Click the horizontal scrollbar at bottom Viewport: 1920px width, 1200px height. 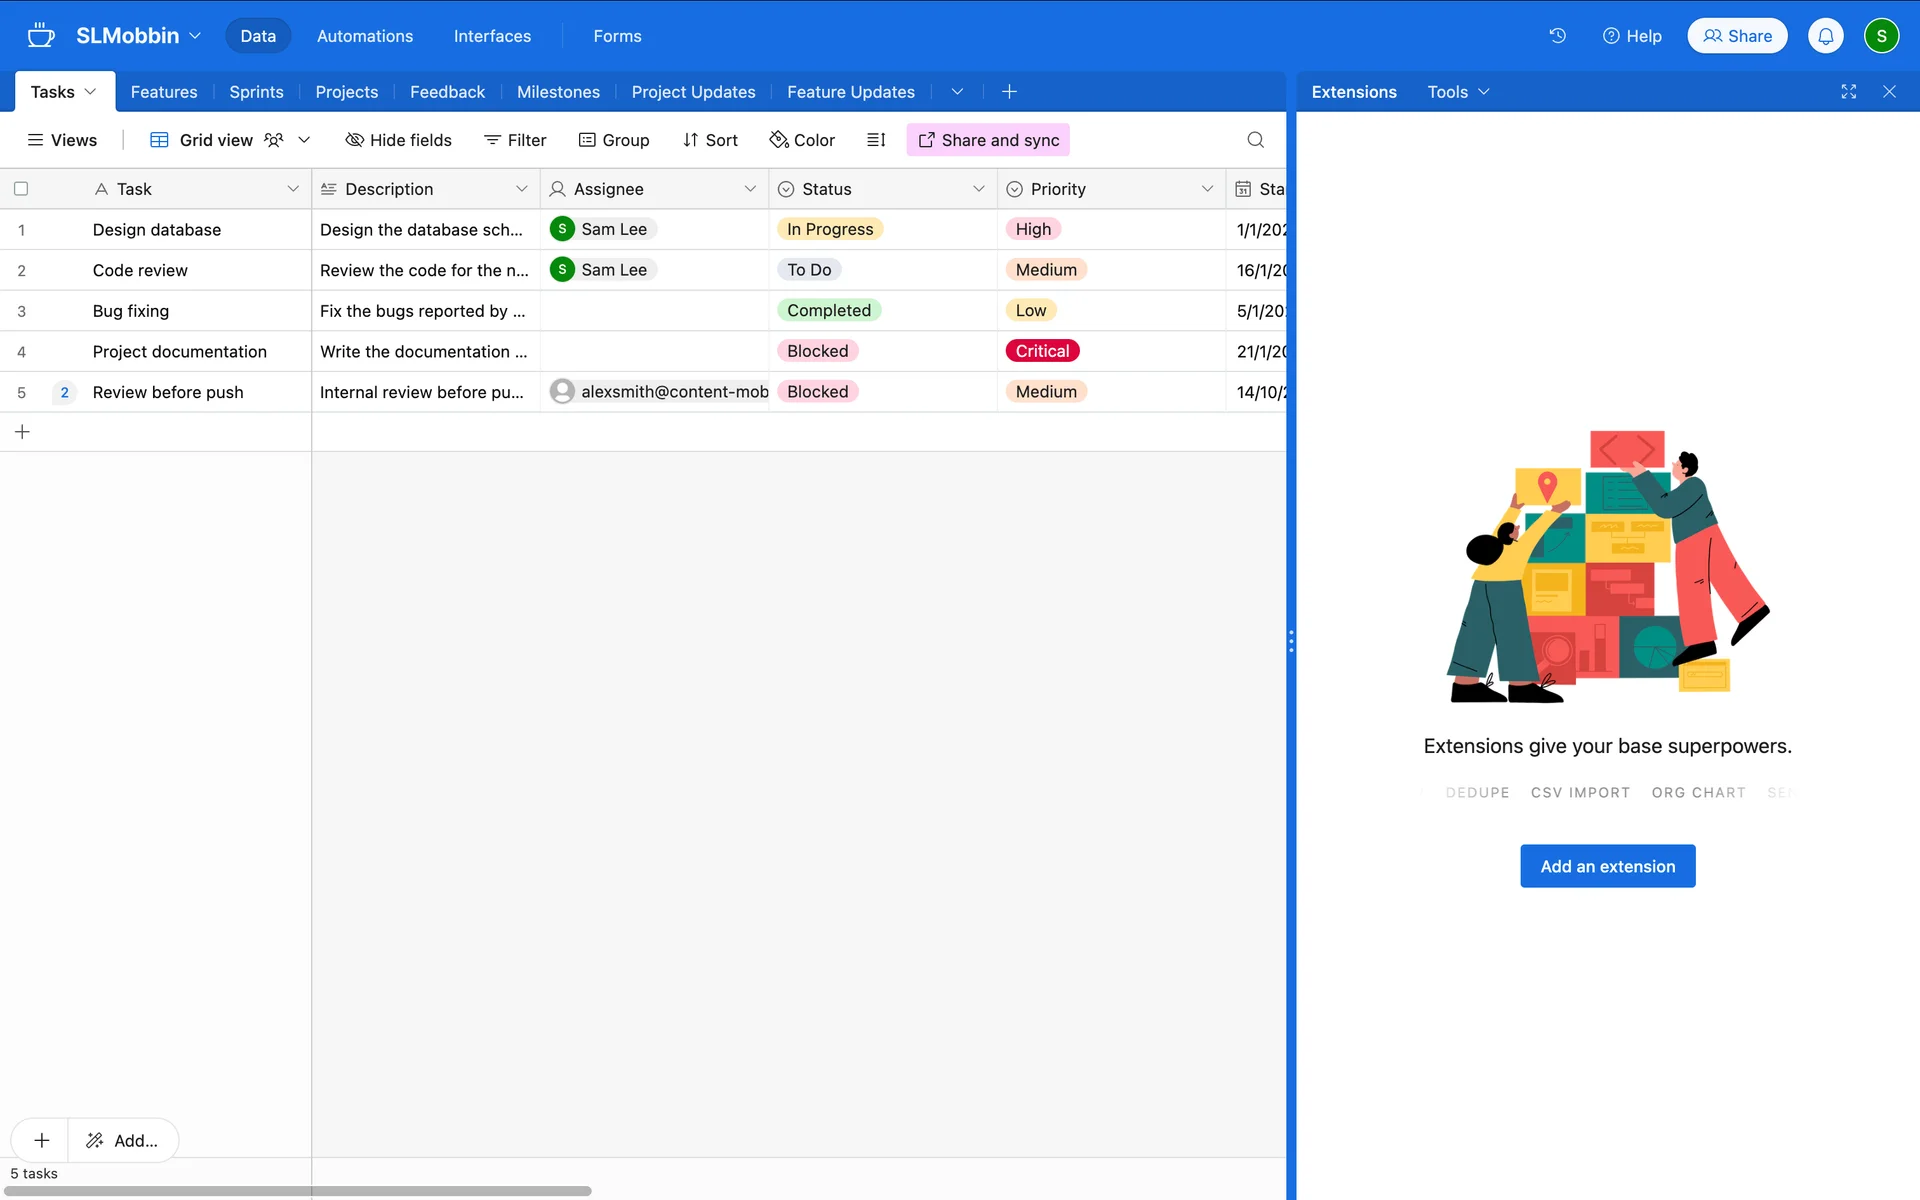[300, 1191]
